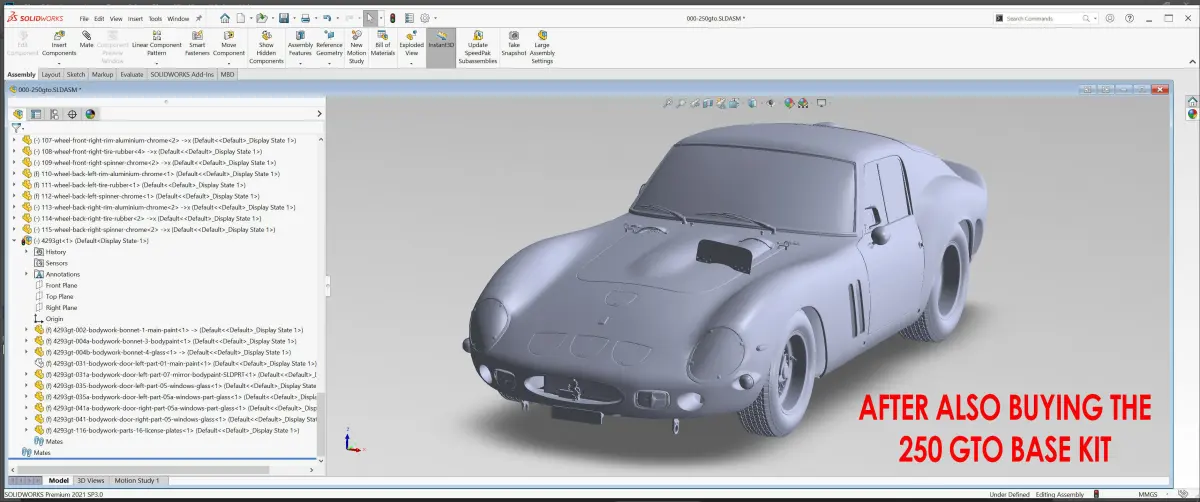Click the Open file icon
Image resolution: width=1200 pixels, height=502 pixels.
click(261, 18)
